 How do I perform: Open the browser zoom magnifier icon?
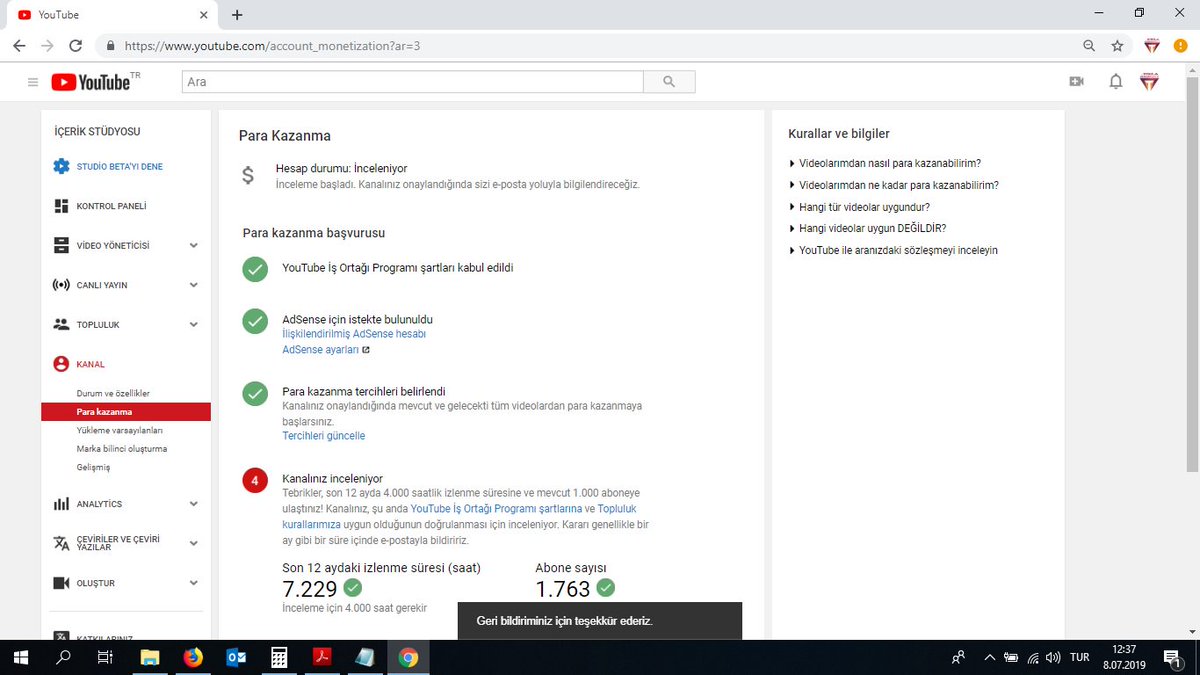pyautogui.click(x=1089, y=46)
